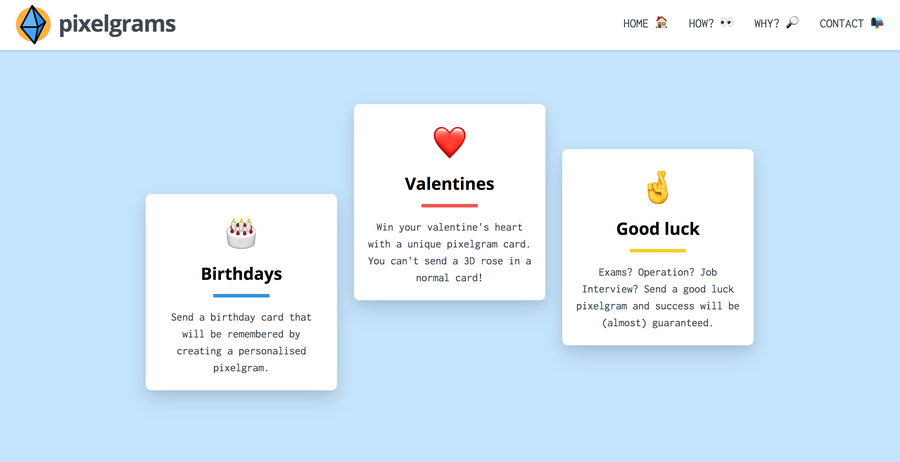This screenshot has height=462, width=900.
Task: Click the red heart emoji
Action: point(449,142)
